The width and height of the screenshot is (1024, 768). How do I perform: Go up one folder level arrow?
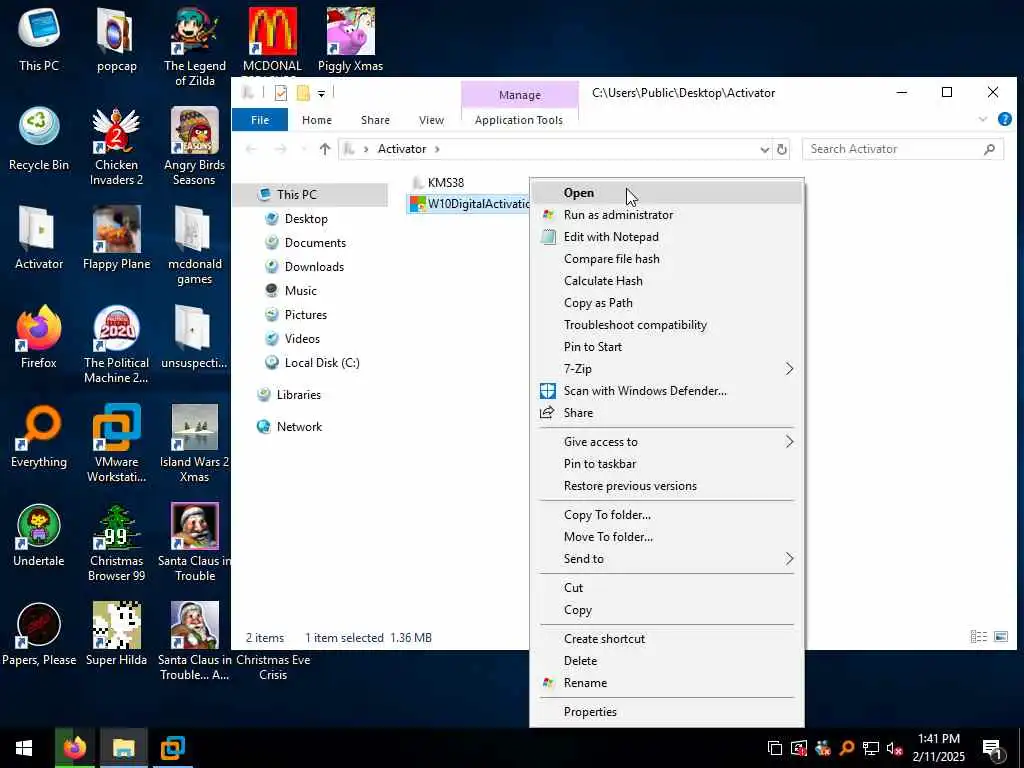point(325,149)
